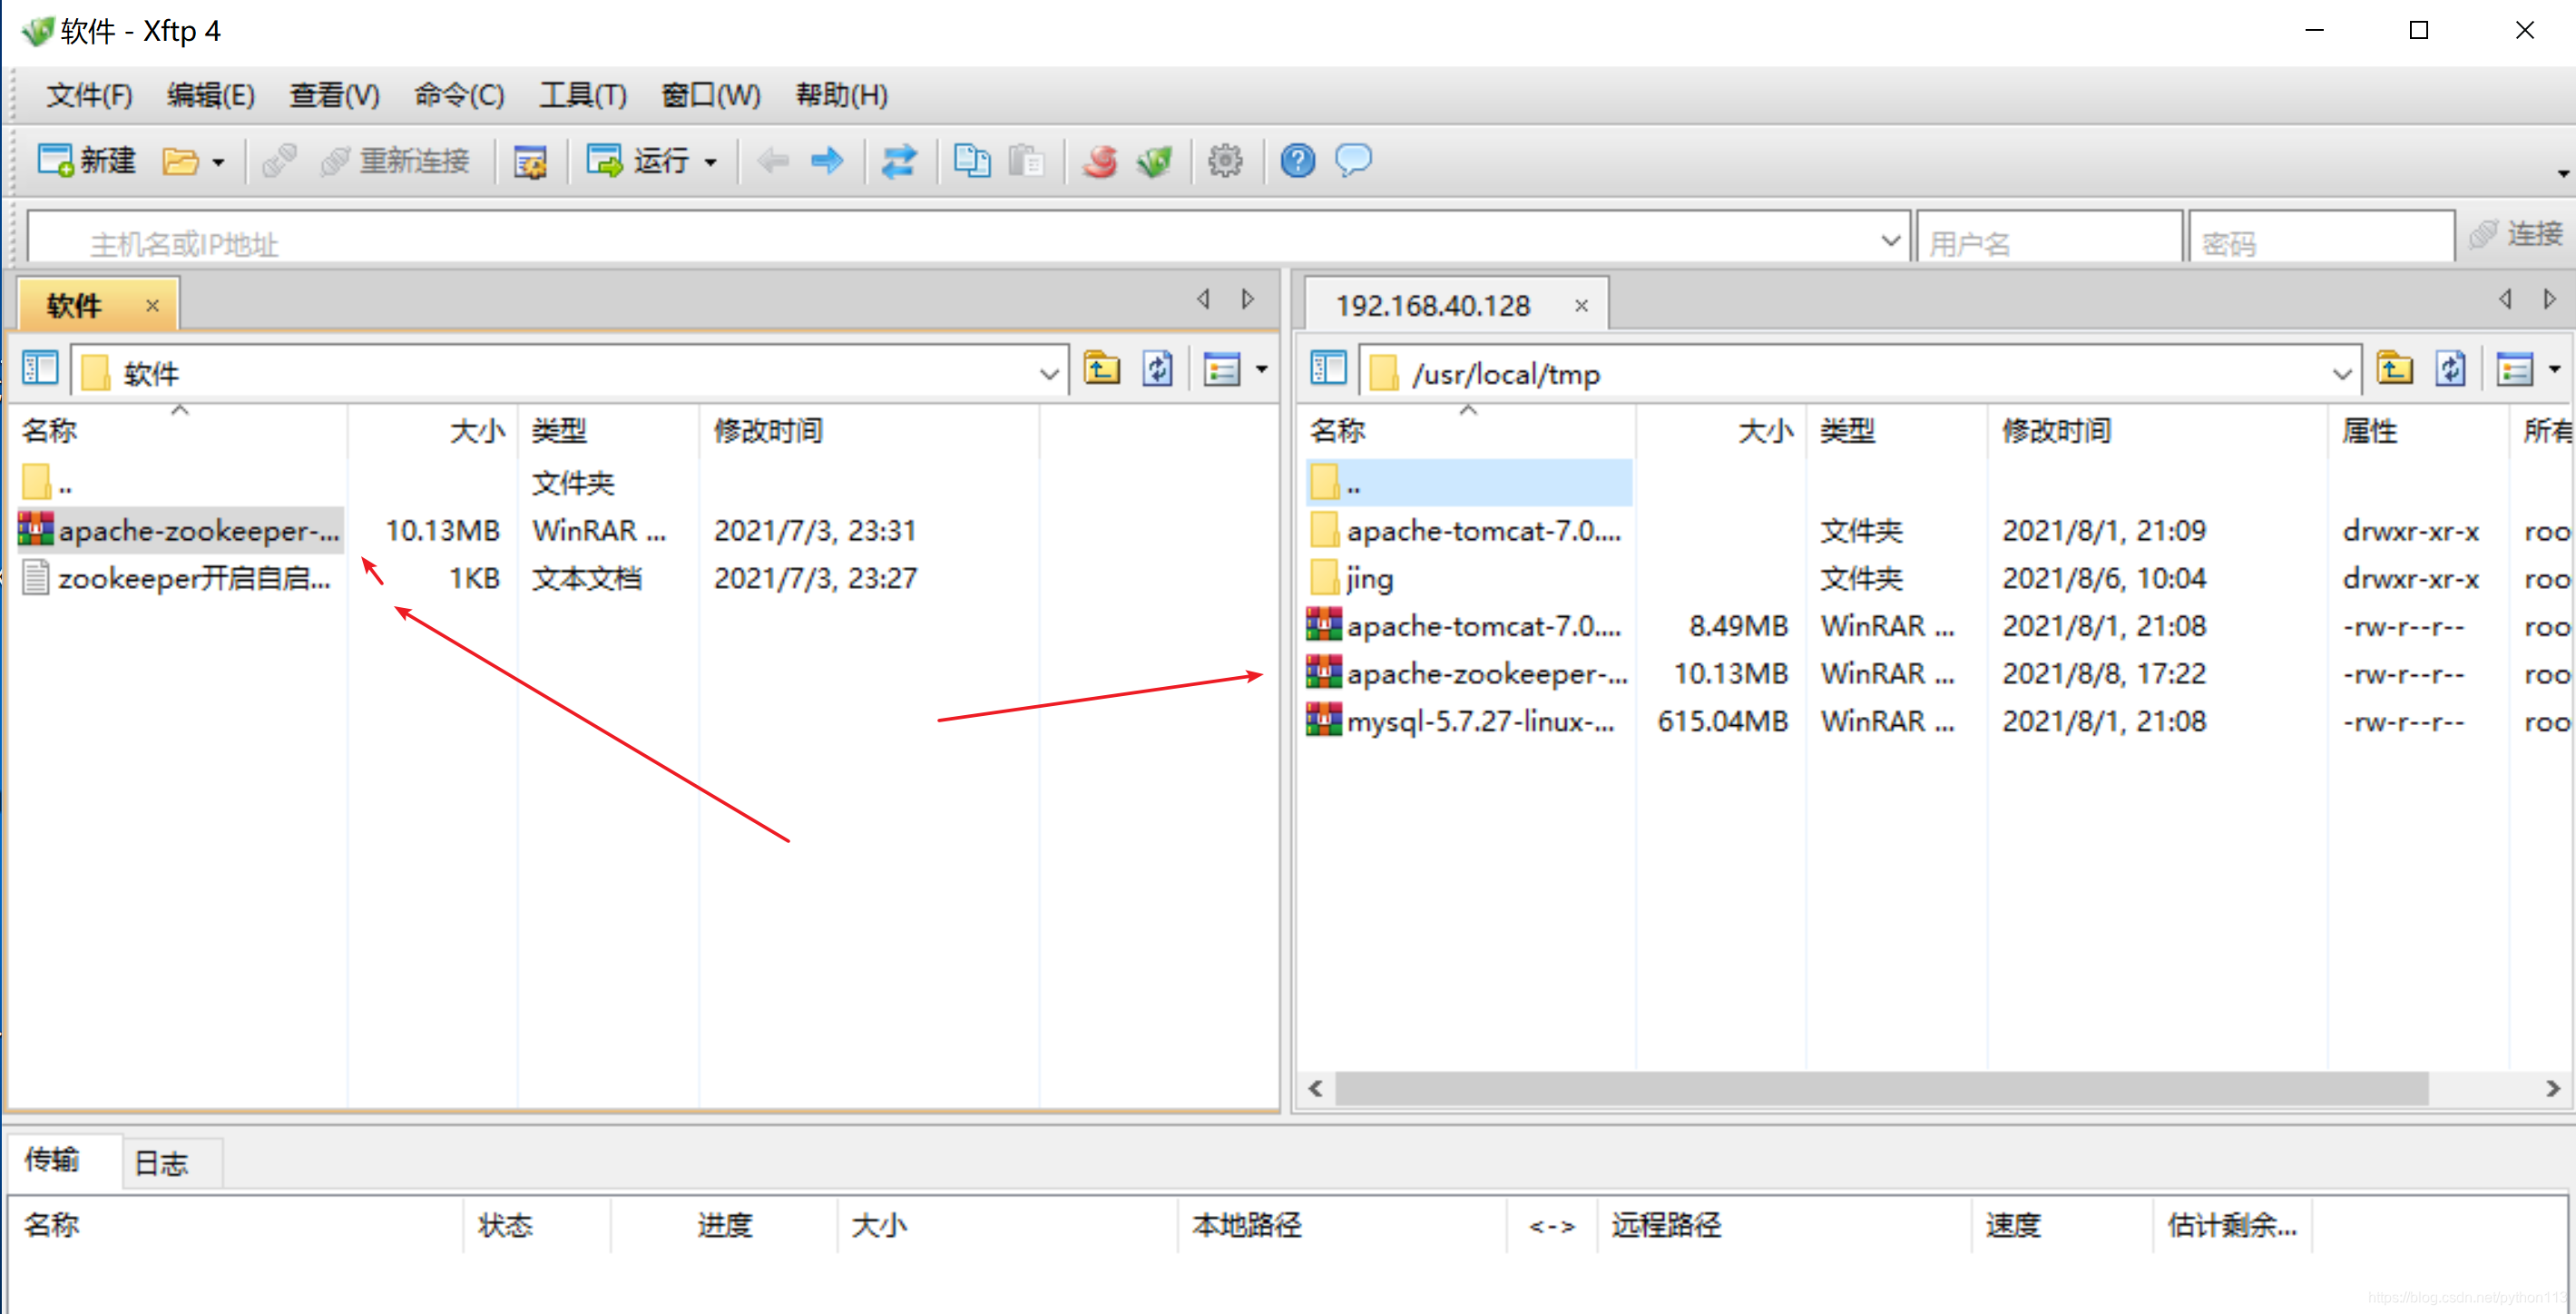Toggle the folder tree in the remote pane
Image resolution: width=2576 pixels, height=1314 pixels.
click(1328, 370)
